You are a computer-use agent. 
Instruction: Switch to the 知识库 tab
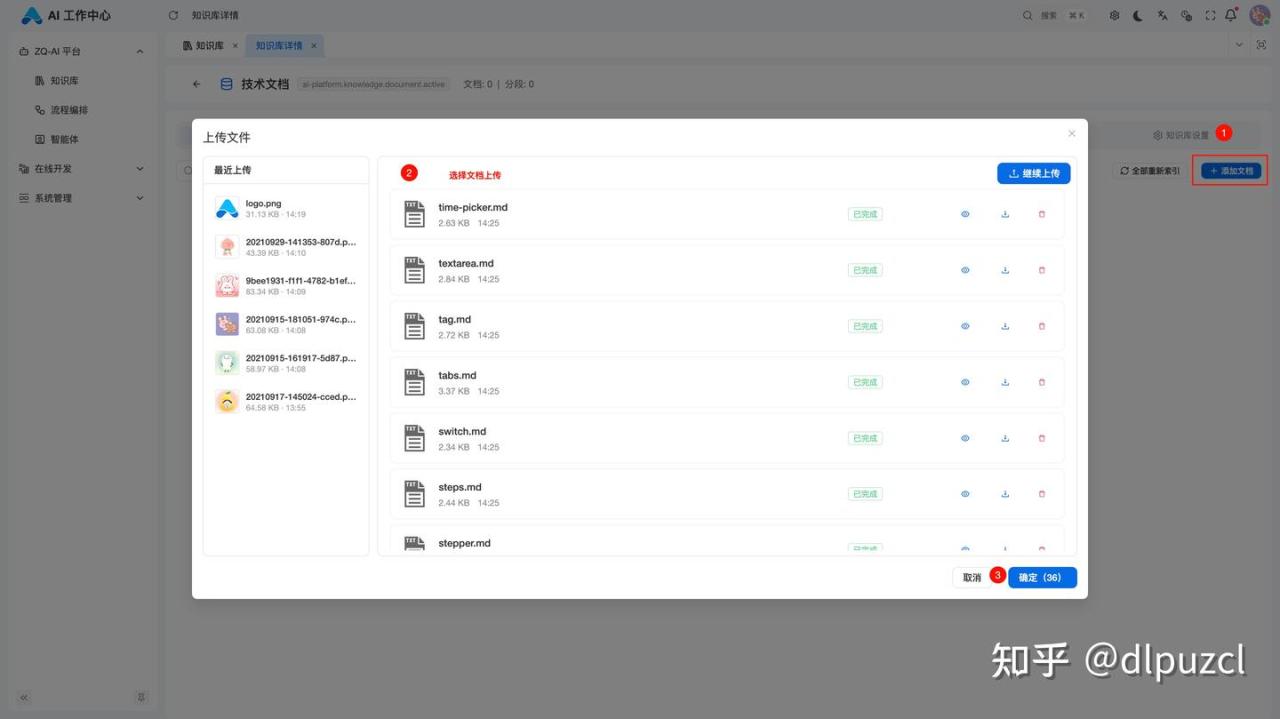click(204, 46)
